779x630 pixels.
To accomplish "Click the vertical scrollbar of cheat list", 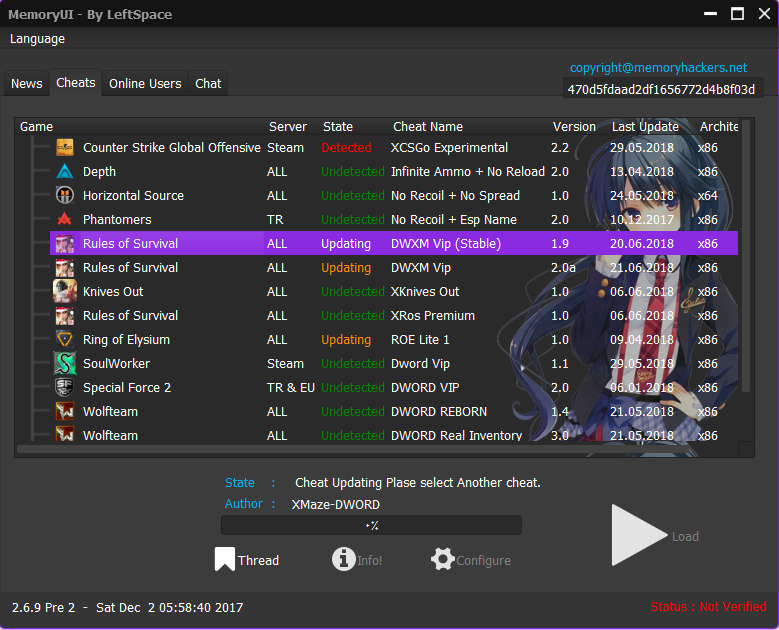I will tap(746, 256).
